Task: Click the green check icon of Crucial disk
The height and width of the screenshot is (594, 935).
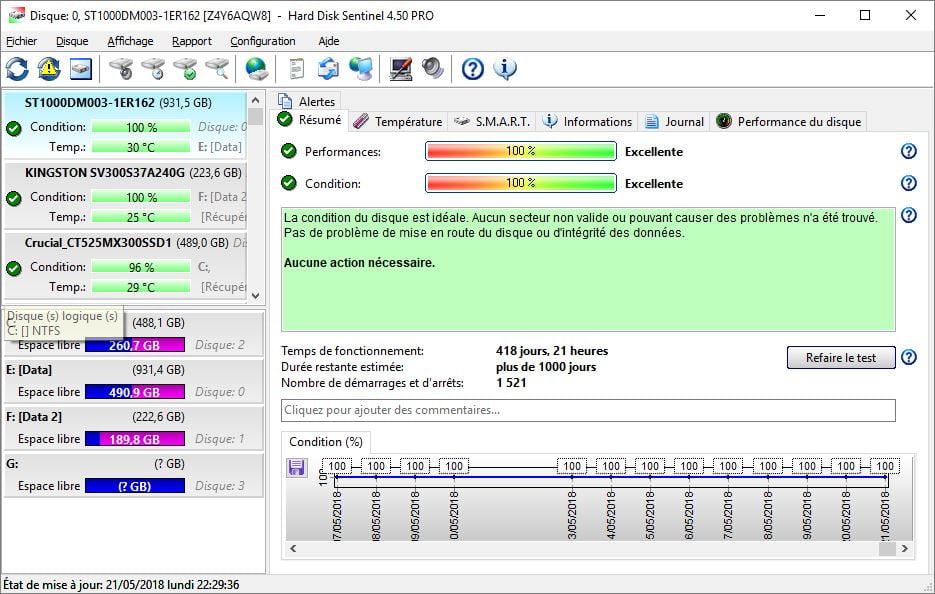Action: (14, 268)
